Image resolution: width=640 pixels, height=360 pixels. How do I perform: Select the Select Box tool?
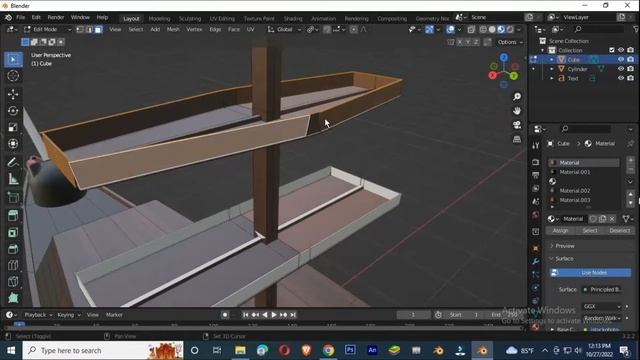(13, 60)
